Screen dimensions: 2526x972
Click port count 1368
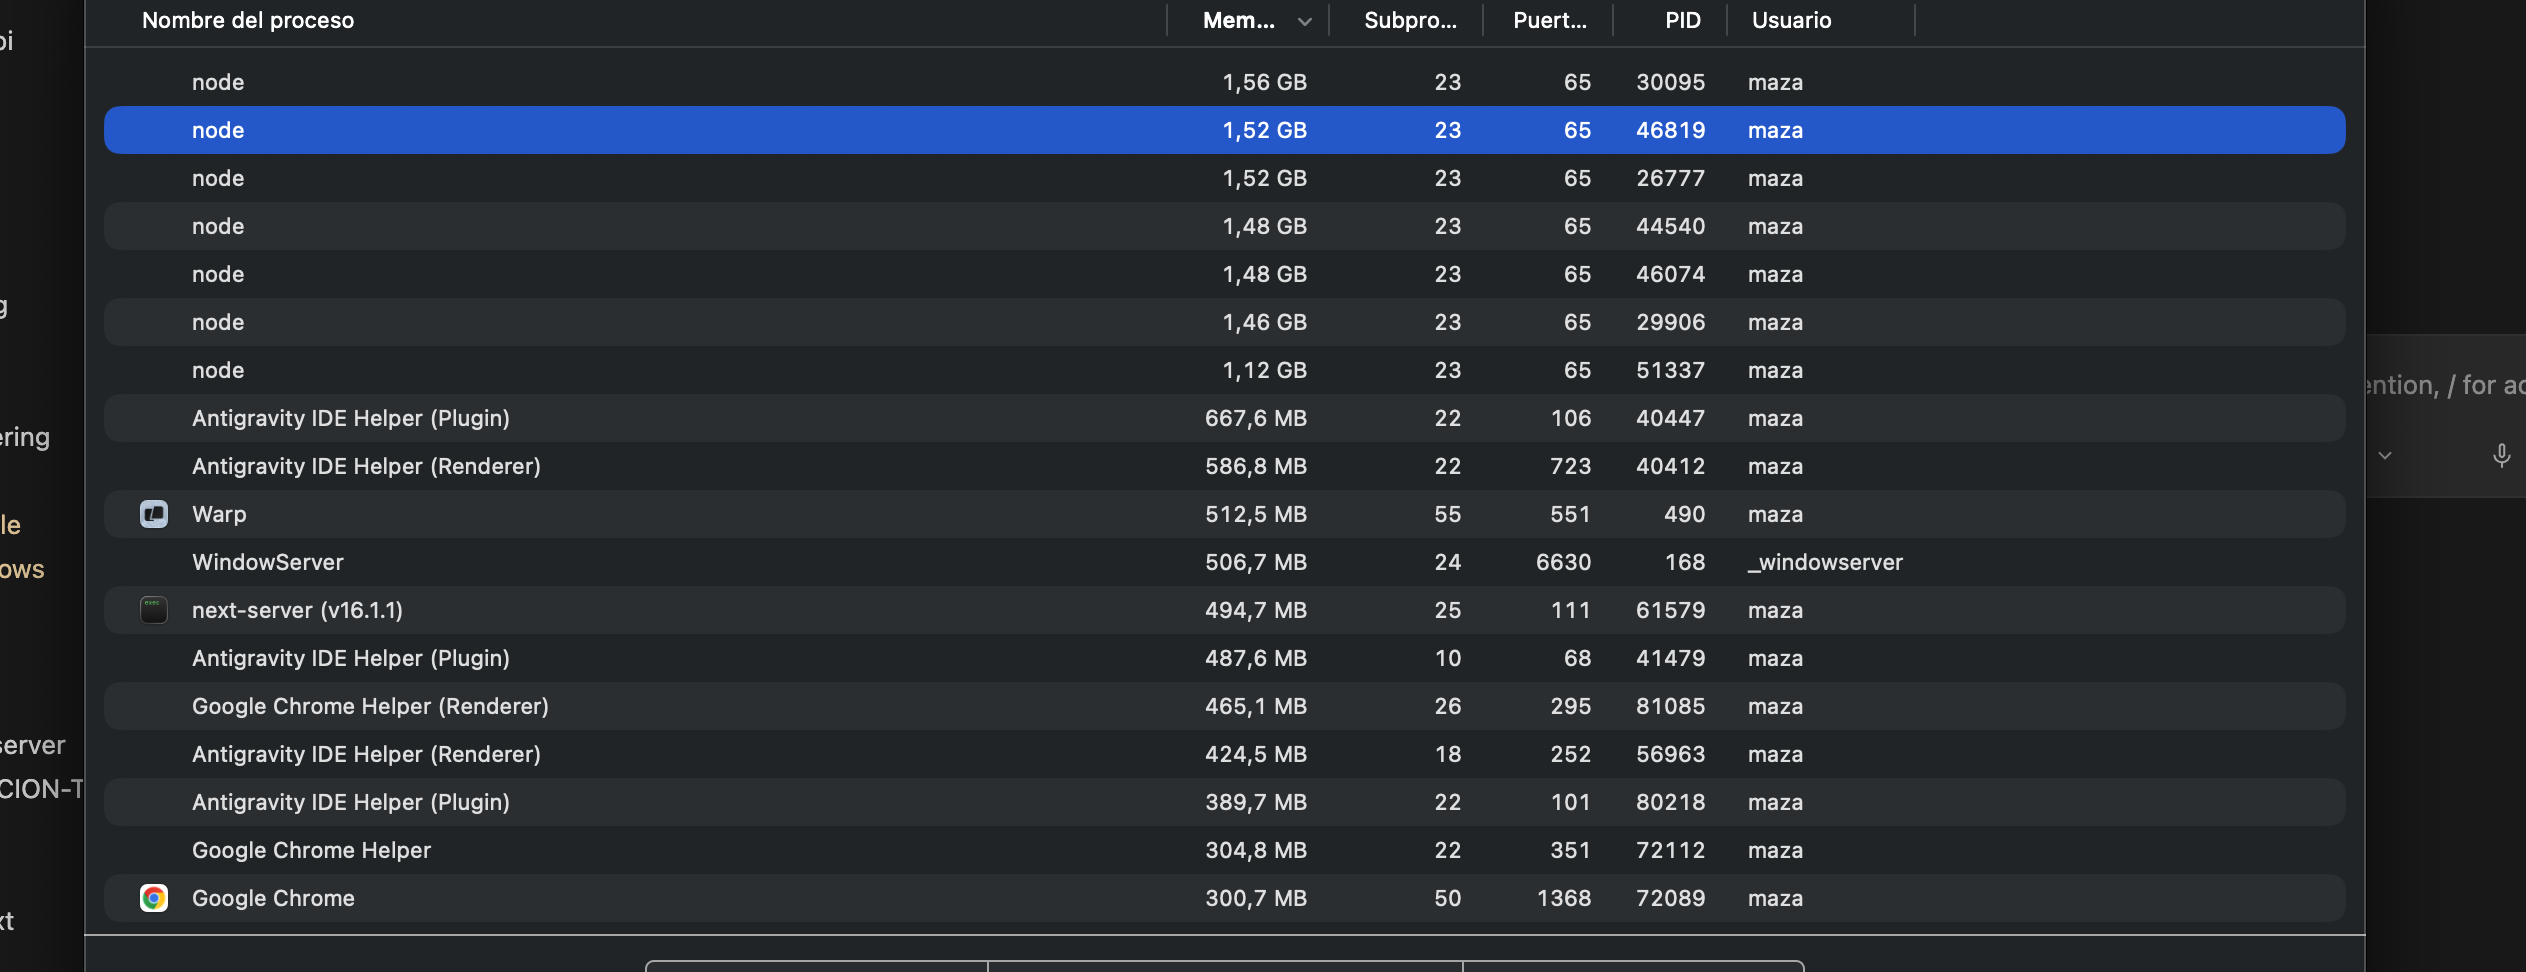tap(1563, 898)
